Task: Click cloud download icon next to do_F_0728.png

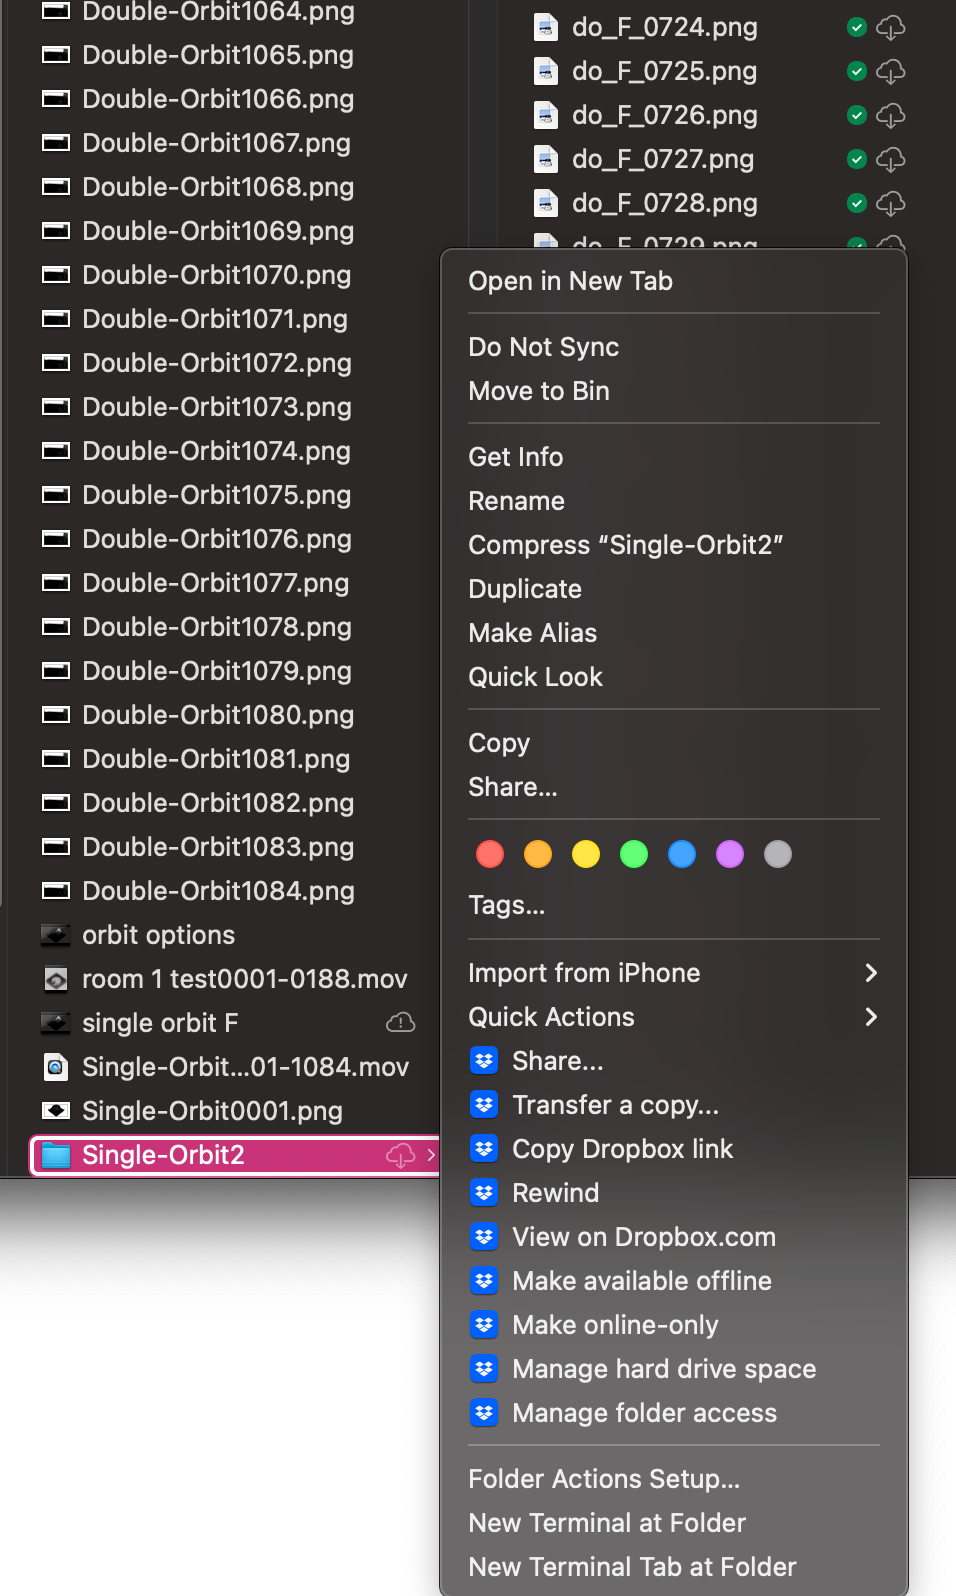Action: (x=890, y=203)
